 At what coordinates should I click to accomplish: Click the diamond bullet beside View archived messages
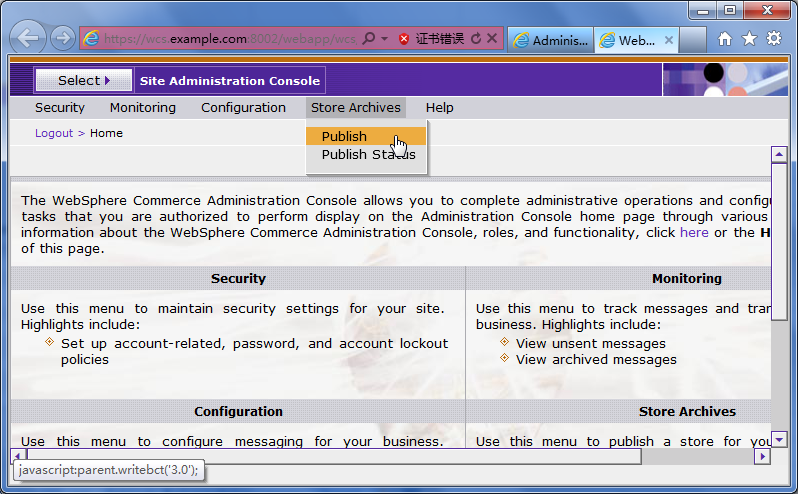click(x=504, y=358)
